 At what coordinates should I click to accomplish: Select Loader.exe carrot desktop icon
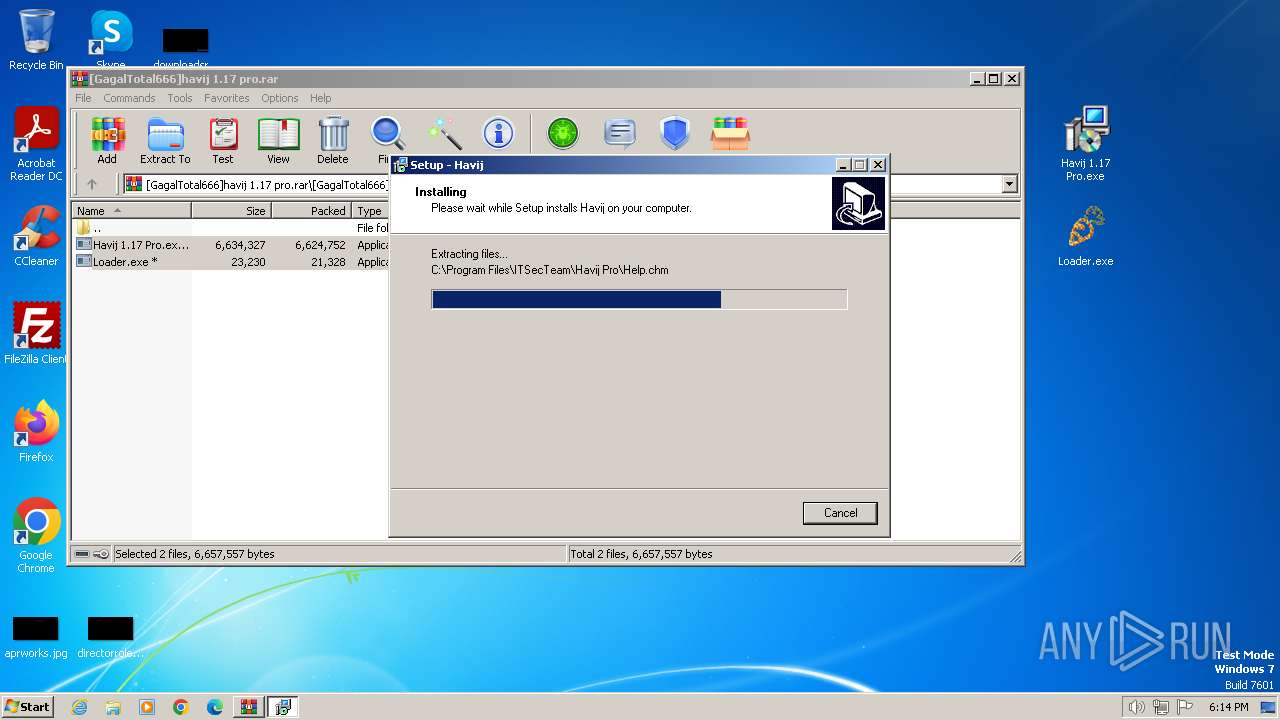1086,236
